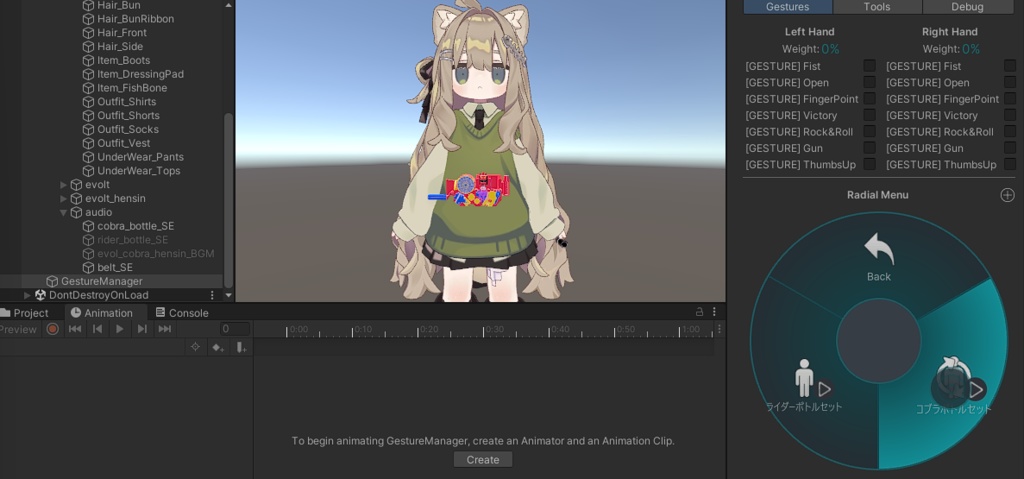Jump to first keyframe in Animation

point(75,329)
